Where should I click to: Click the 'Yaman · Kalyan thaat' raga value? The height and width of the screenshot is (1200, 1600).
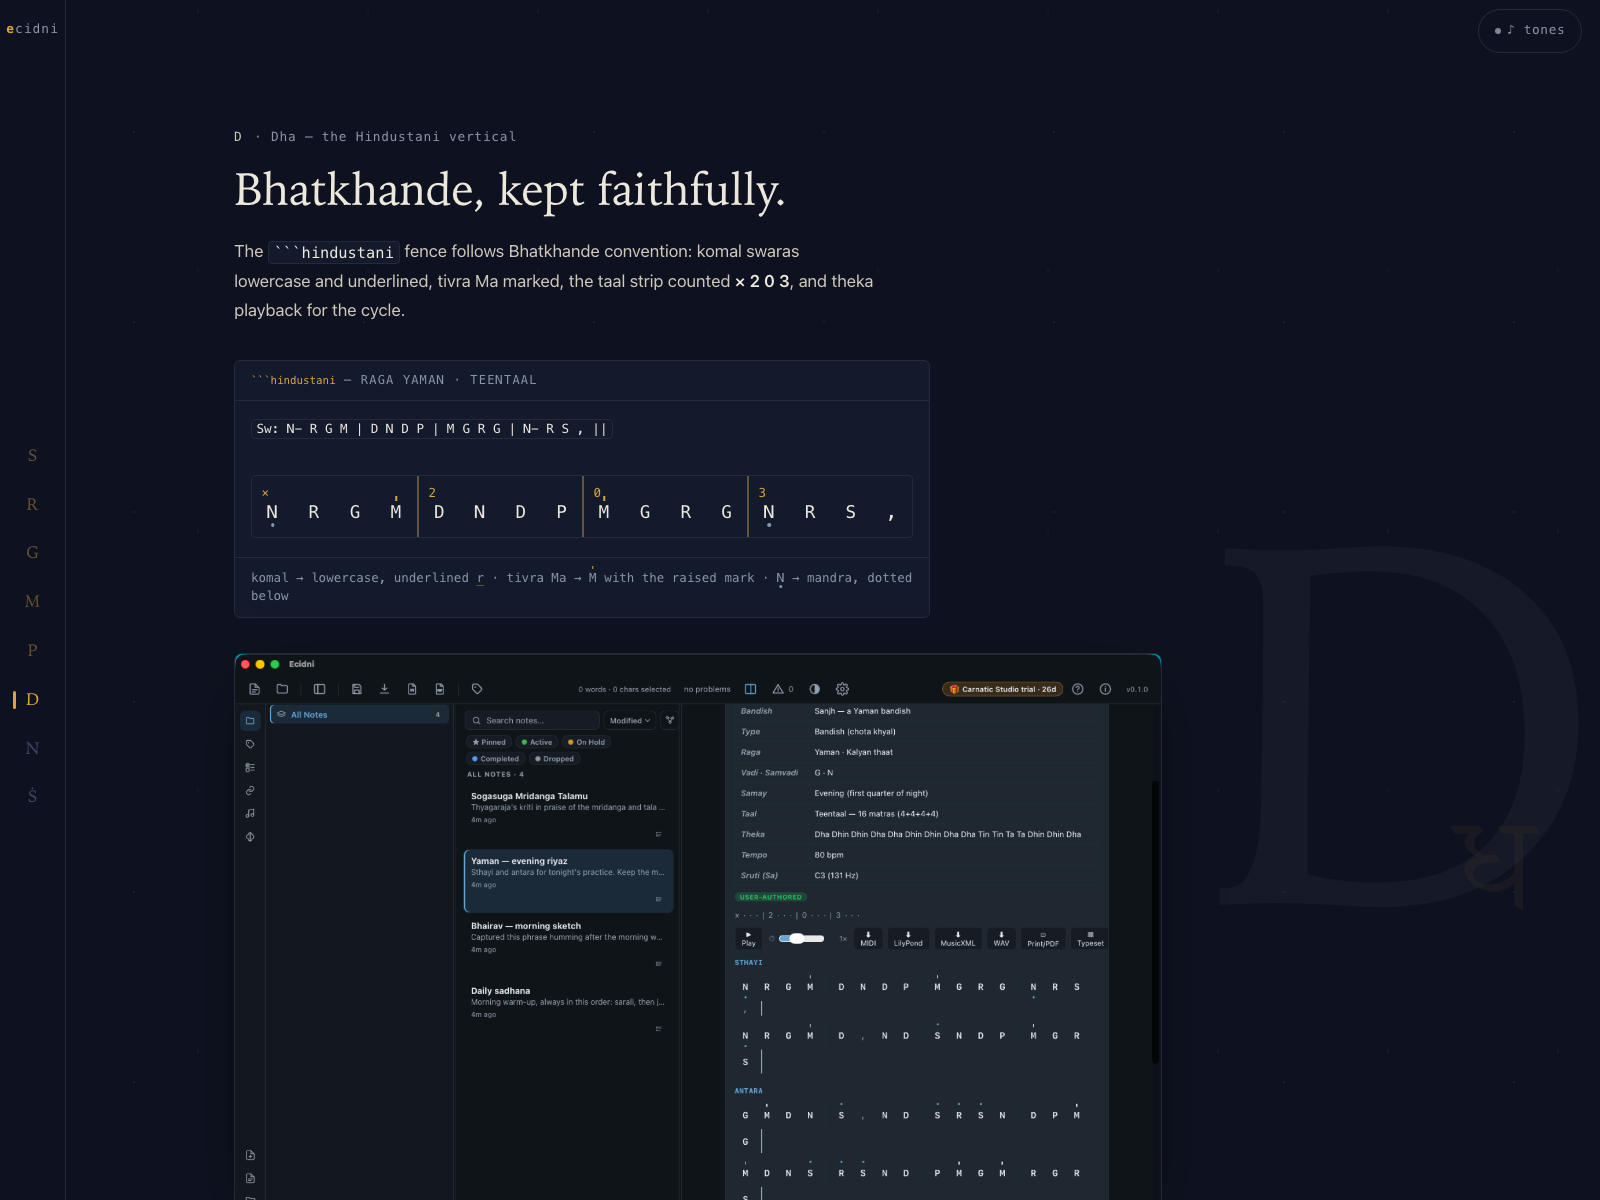tap(854, 752)
